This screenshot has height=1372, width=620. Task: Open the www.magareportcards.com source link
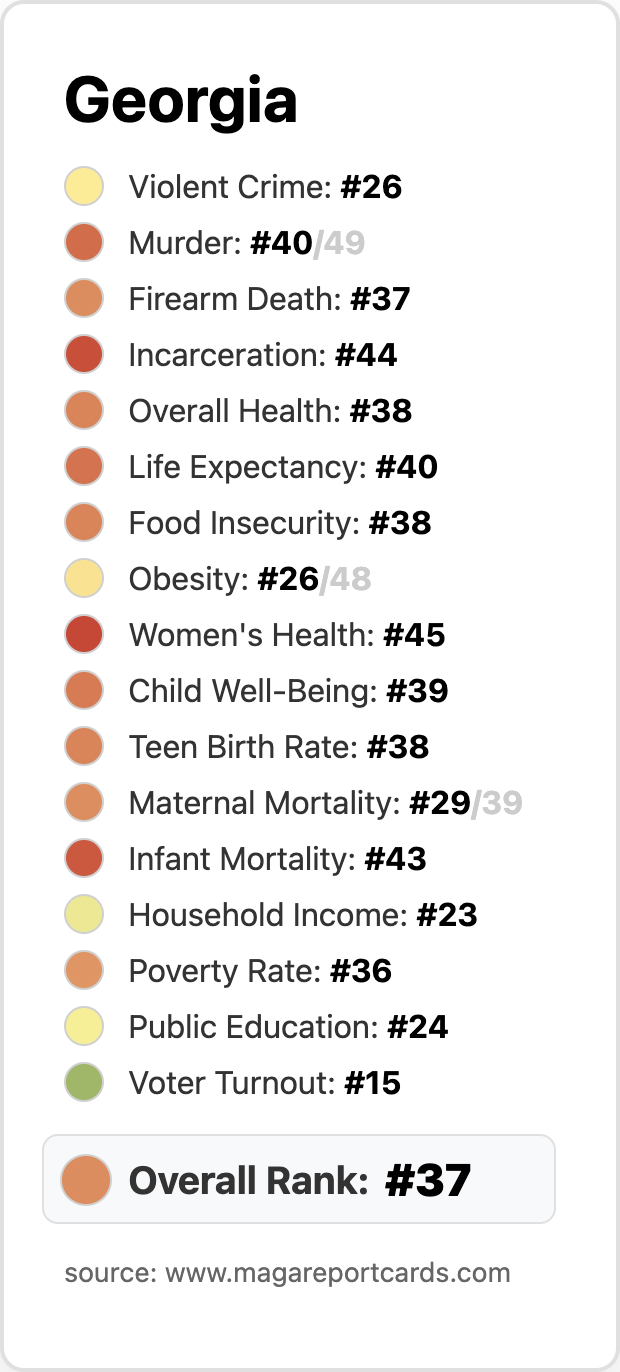tap(338, 1273)
